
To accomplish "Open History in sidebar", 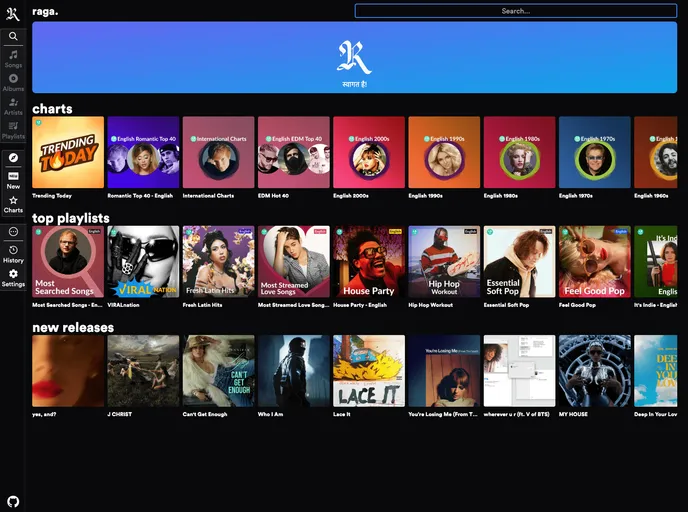I will pos(13,254).
